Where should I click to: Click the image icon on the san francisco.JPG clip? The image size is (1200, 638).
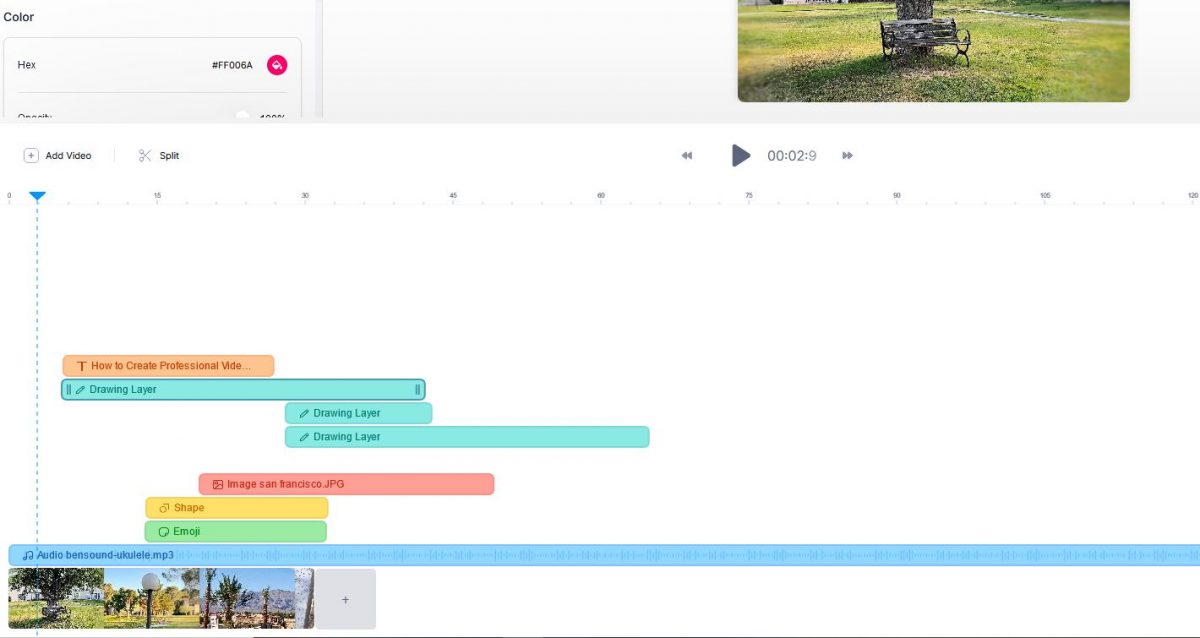(218, 483)
